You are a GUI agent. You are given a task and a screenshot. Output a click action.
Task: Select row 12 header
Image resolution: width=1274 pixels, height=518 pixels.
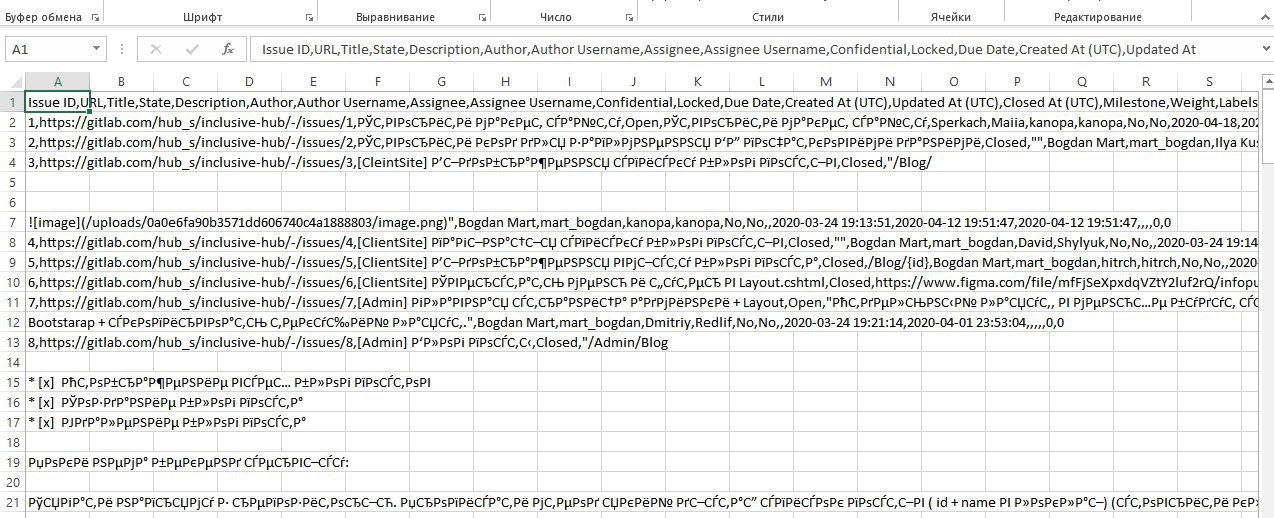(12, 322)
